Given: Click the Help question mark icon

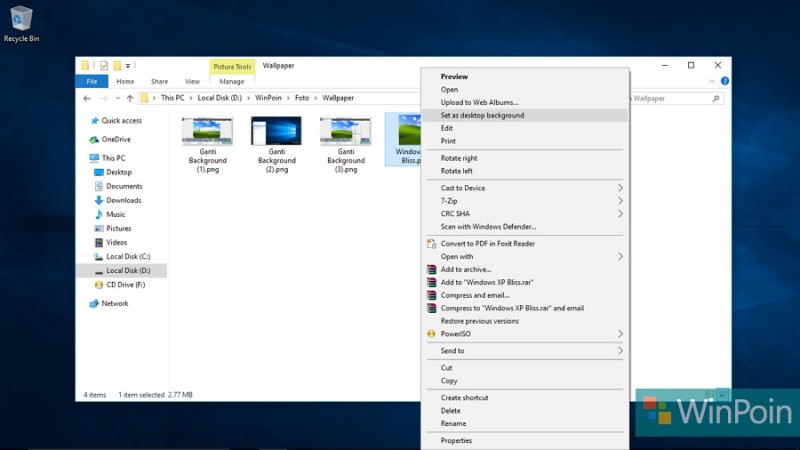Looking at the screenshot, I should (724, 81).
